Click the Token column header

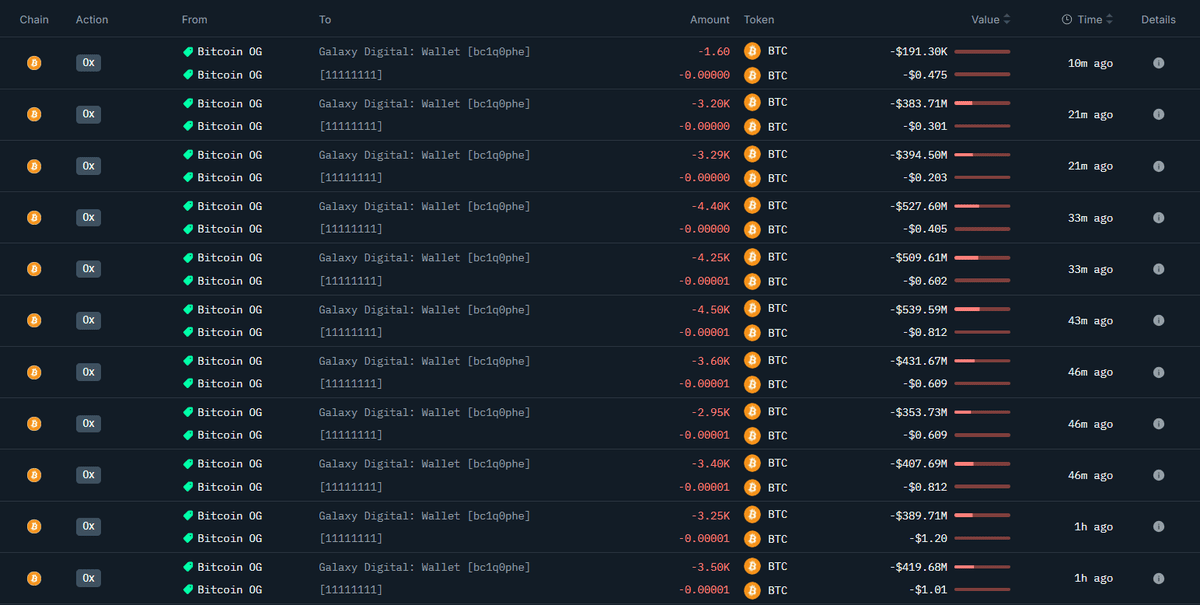(x=759, y=20)
